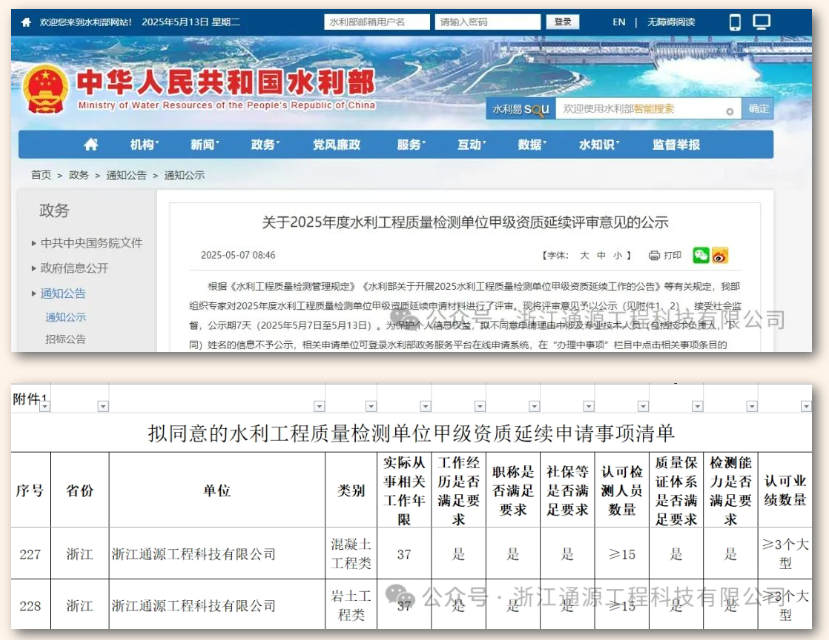Open the filter dropdown for the 类别 column
Screen dimensions: 829x640
pos(372,406)
